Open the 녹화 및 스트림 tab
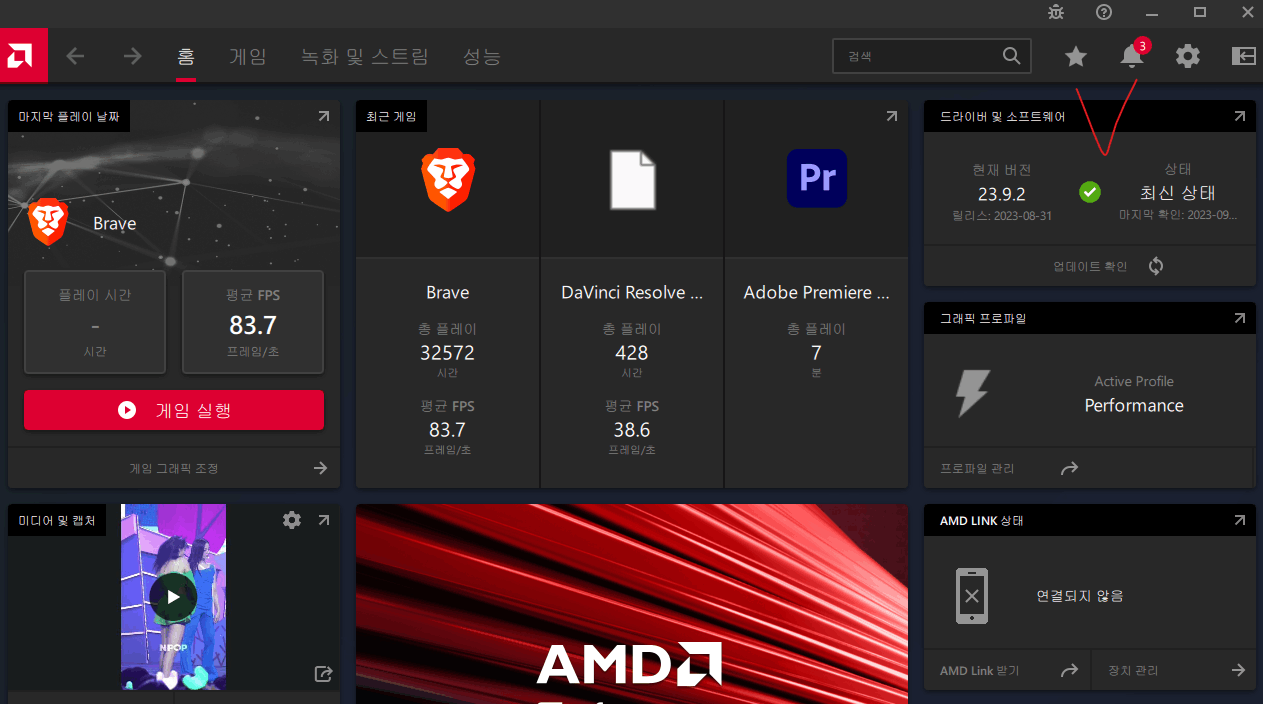The height and width of the screenshot is (704, 1263). coord(365,56)
